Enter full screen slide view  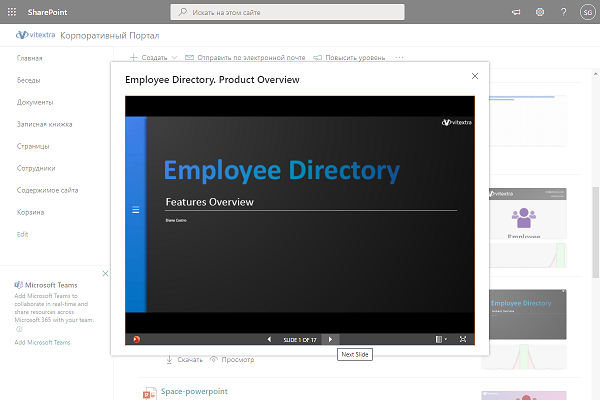coord(463,339)
